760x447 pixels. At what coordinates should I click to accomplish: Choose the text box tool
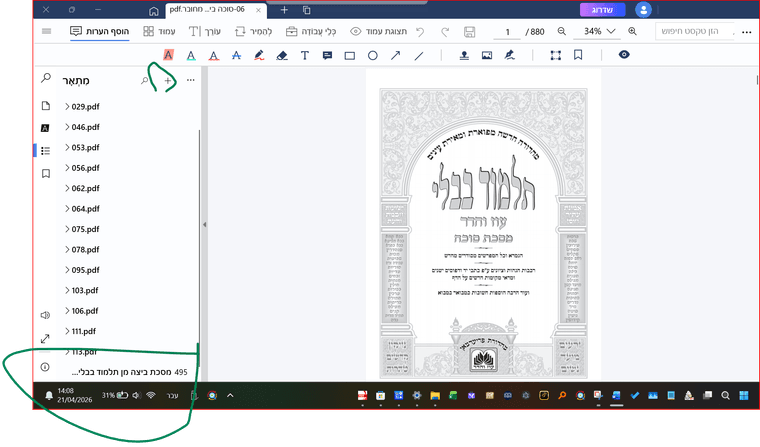[305, 56]
